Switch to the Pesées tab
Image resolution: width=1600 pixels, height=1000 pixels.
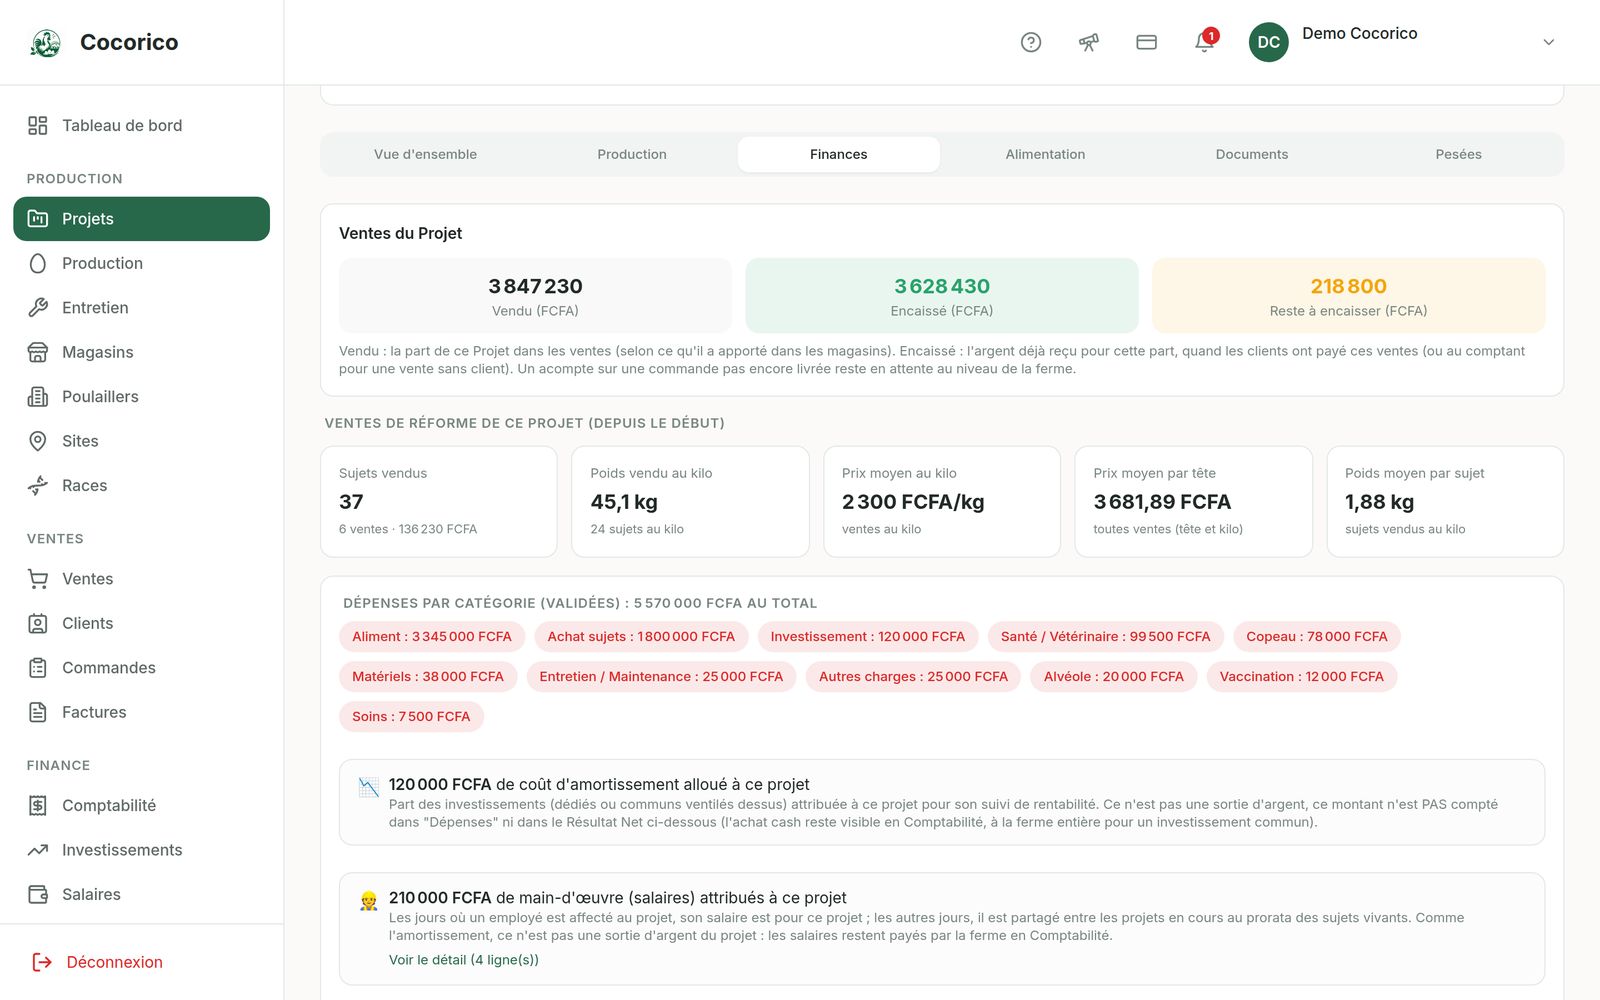(1458, 154)
